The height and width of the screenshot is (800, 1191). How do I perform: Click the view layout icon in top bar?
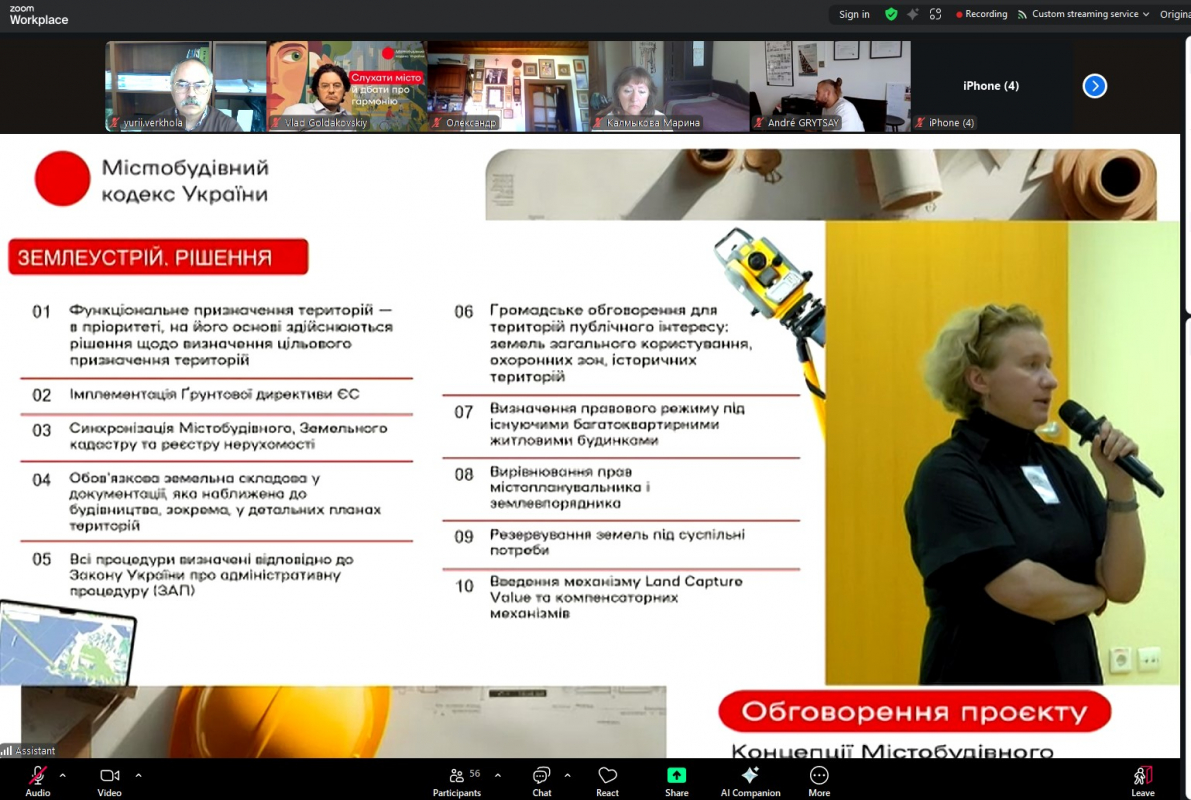[935, 14]
